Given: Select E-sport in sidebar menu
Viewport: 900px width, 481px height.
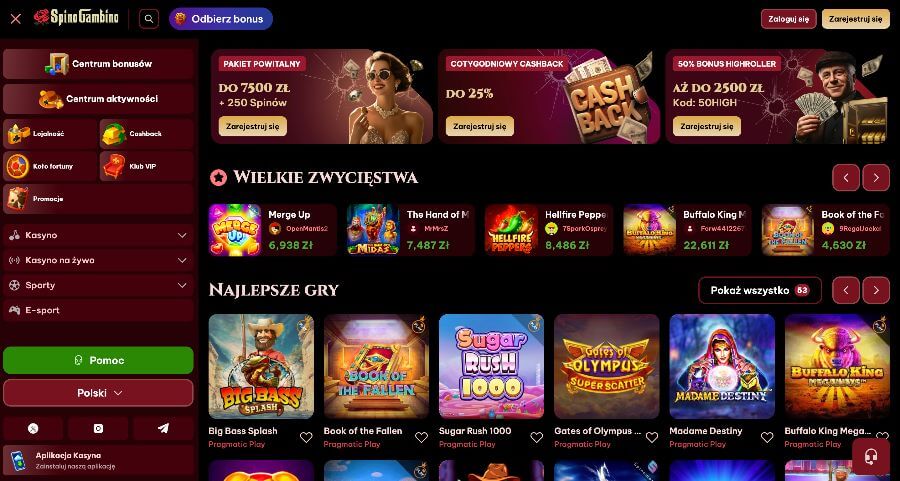Looking at the screenshot, I should coord(99,310).
